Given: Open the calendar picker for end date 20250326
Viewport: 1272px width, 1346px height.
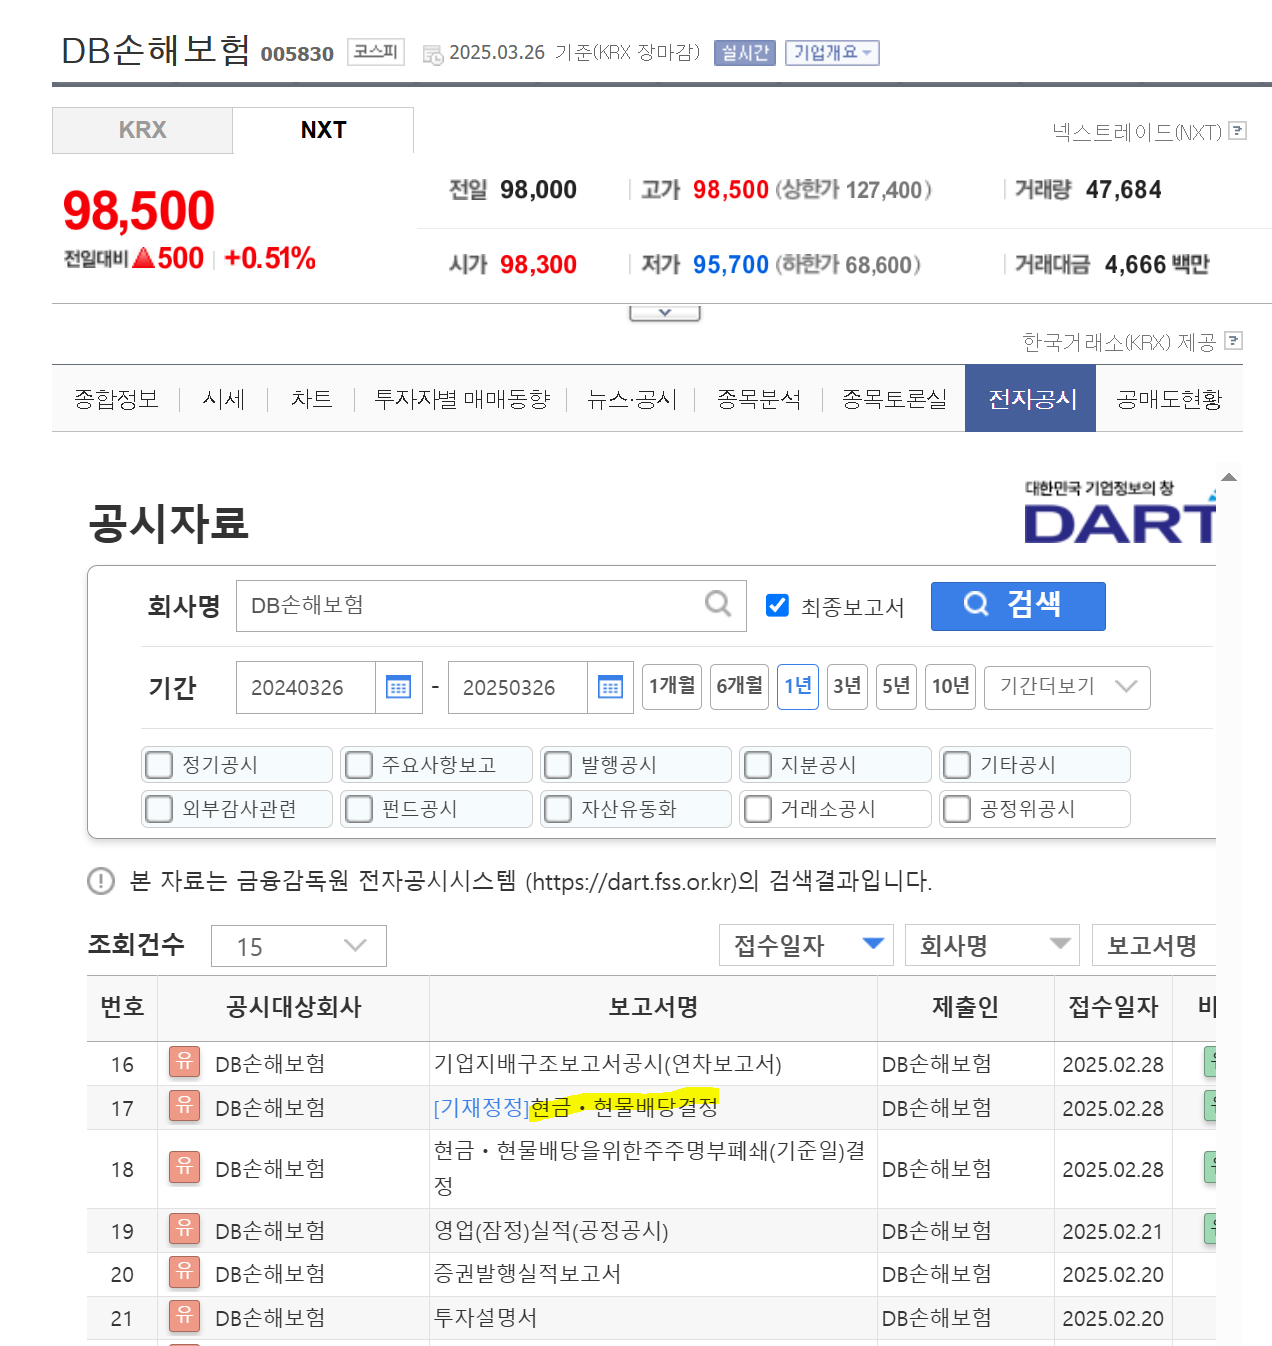Looking at the screenshot, I should [609, 687].
